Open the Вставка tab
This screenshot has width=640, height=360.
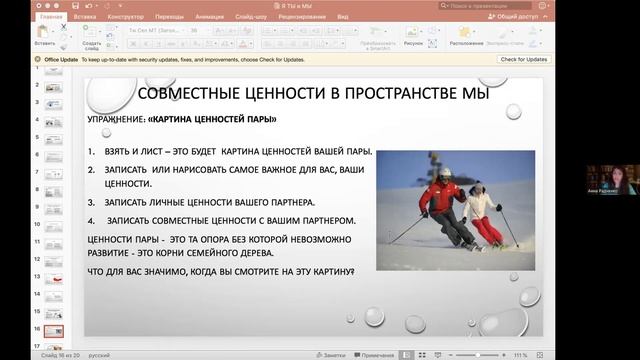pyautogui.click(x=85, y=17)
